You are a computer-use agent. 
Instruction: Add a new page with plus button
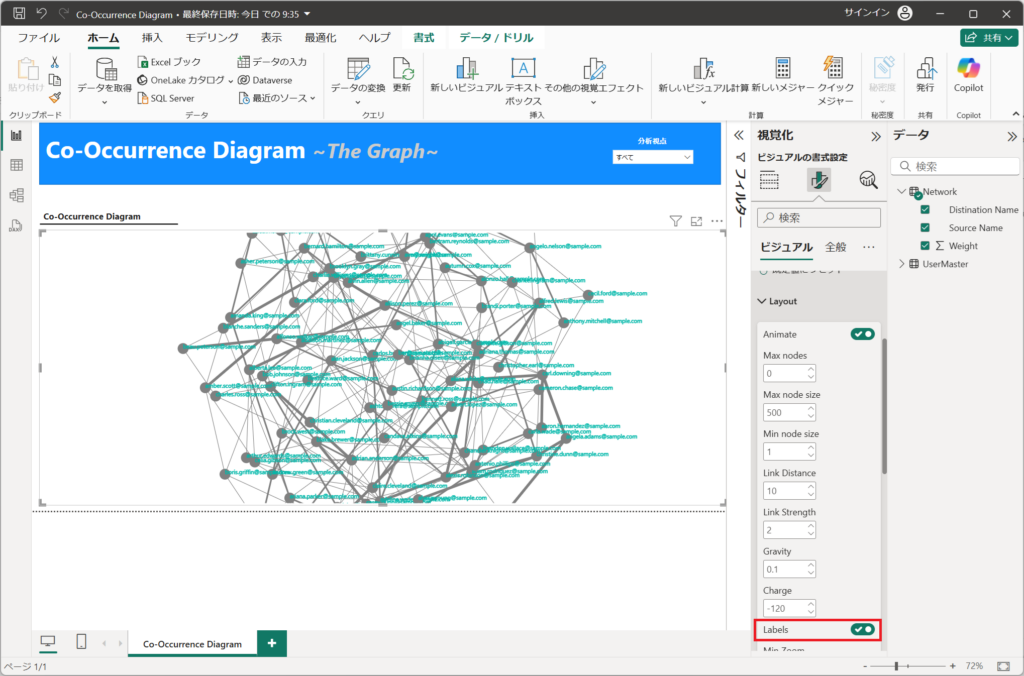272,643
